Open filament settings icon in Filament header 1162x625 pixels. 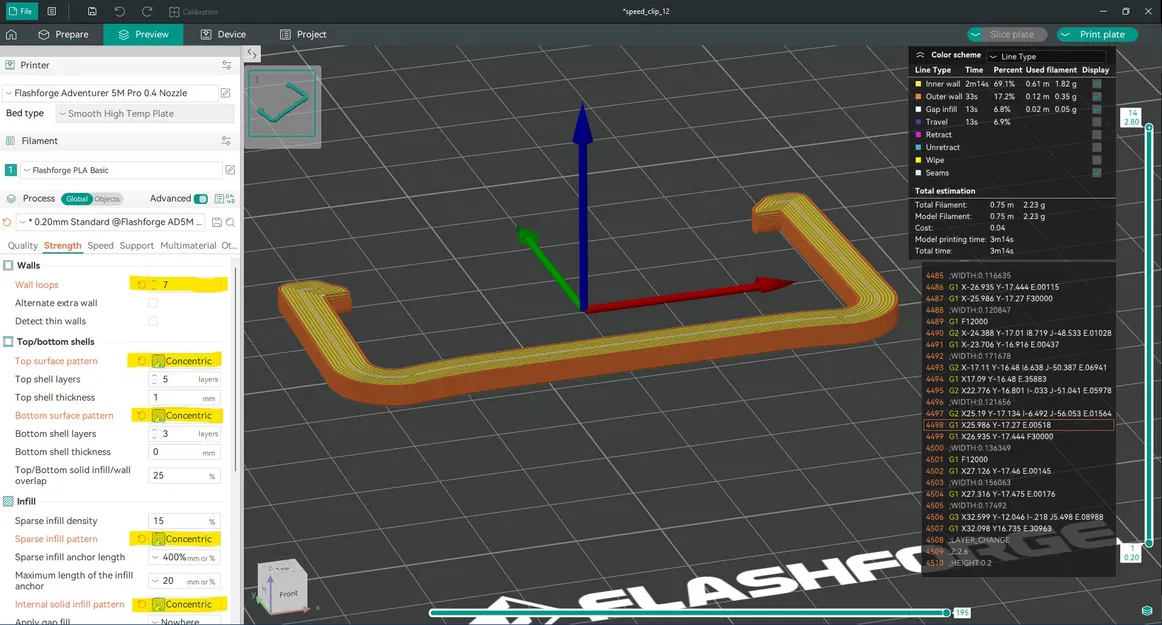click(x=226, y=141)
